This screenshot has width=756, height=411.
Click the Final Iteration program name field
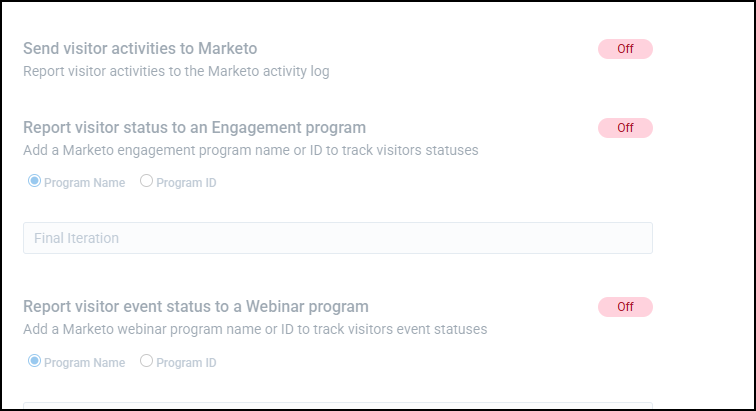[337, 238]
